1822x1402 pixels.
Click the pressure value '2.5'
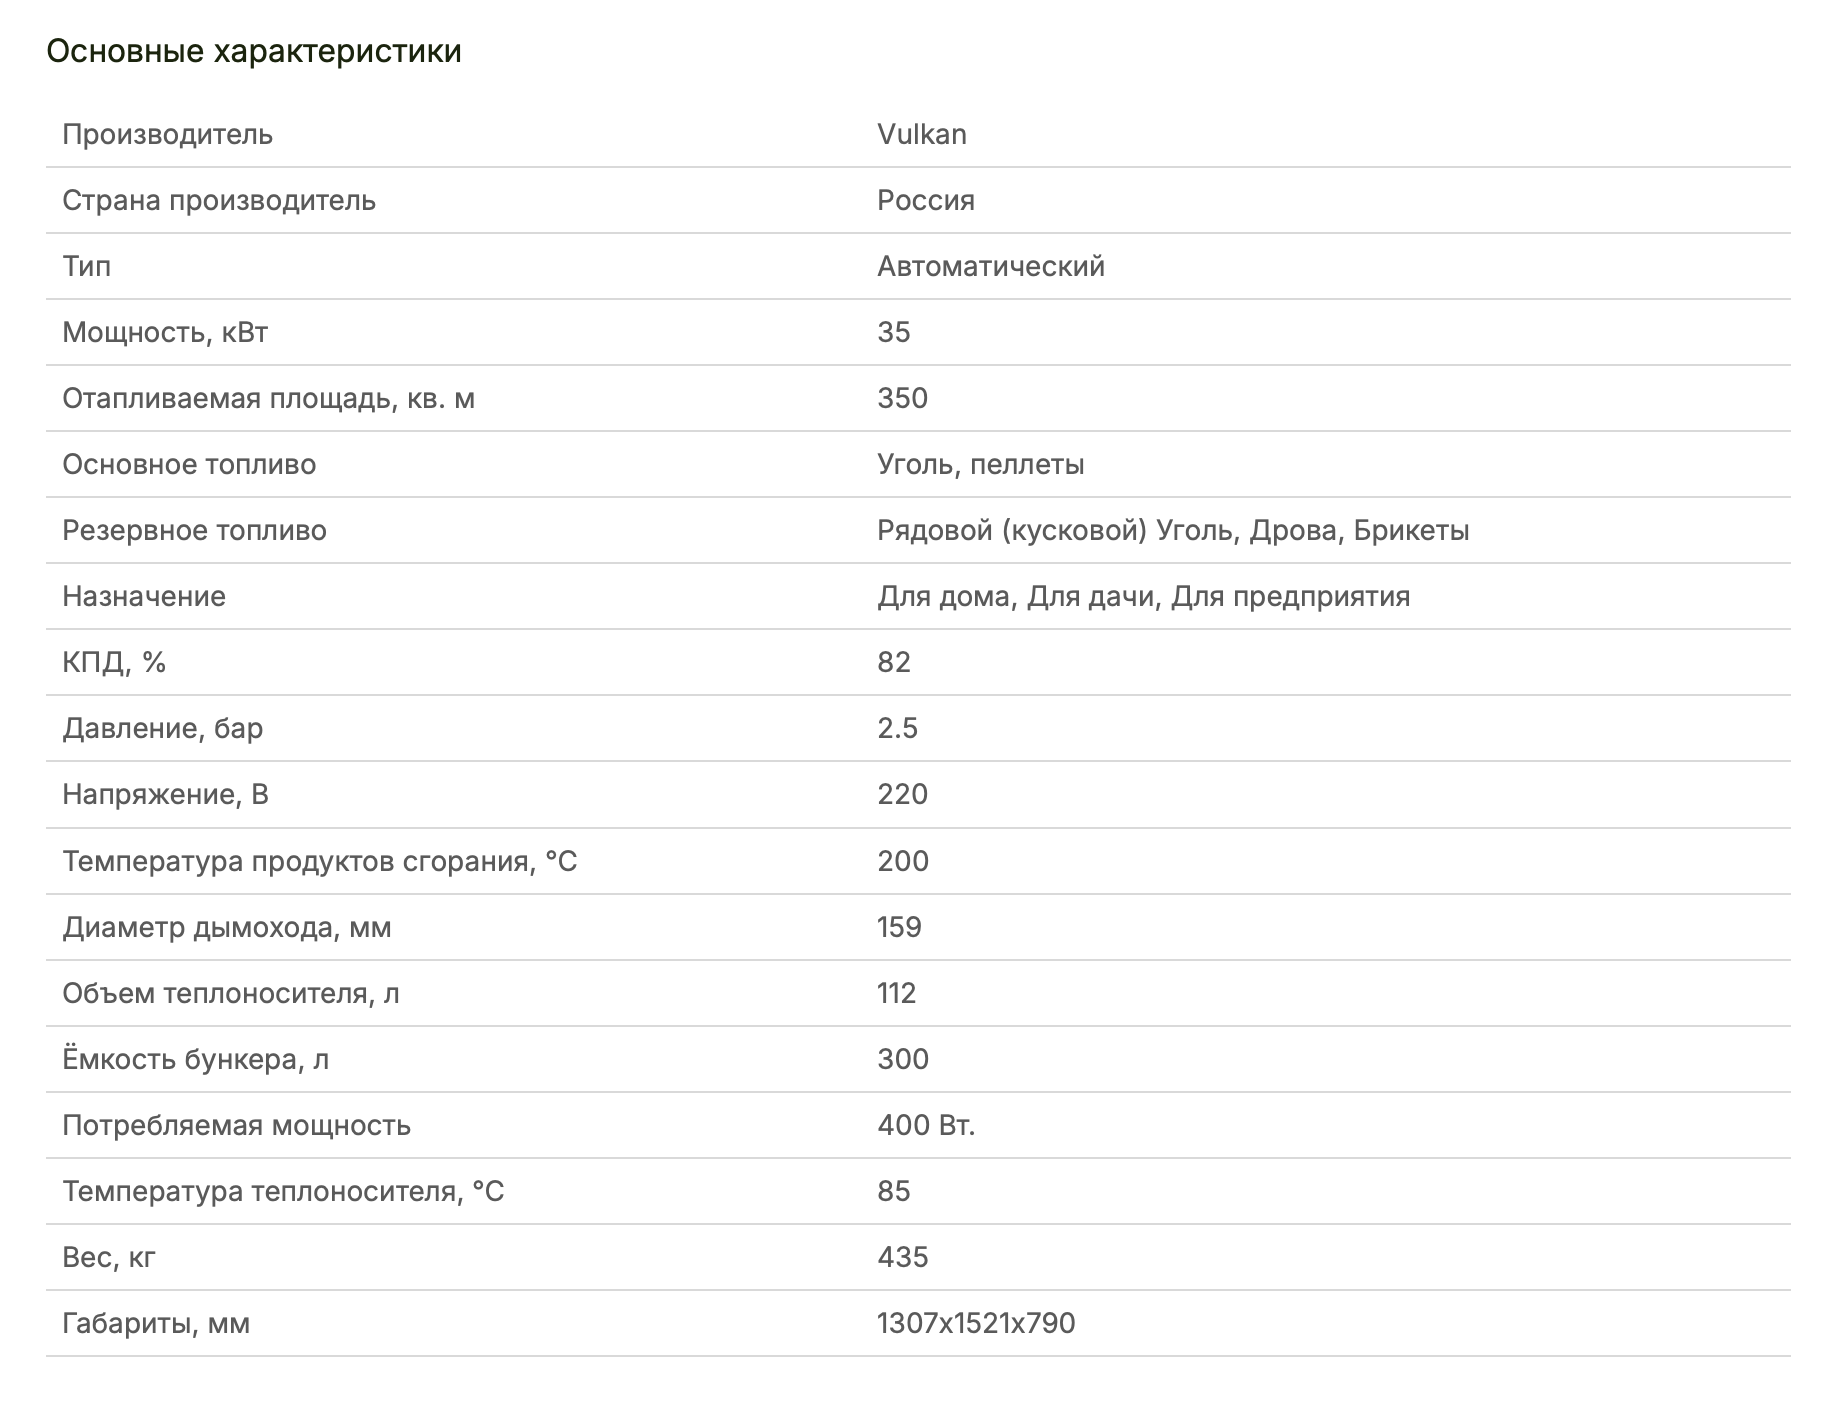point(897,728)
